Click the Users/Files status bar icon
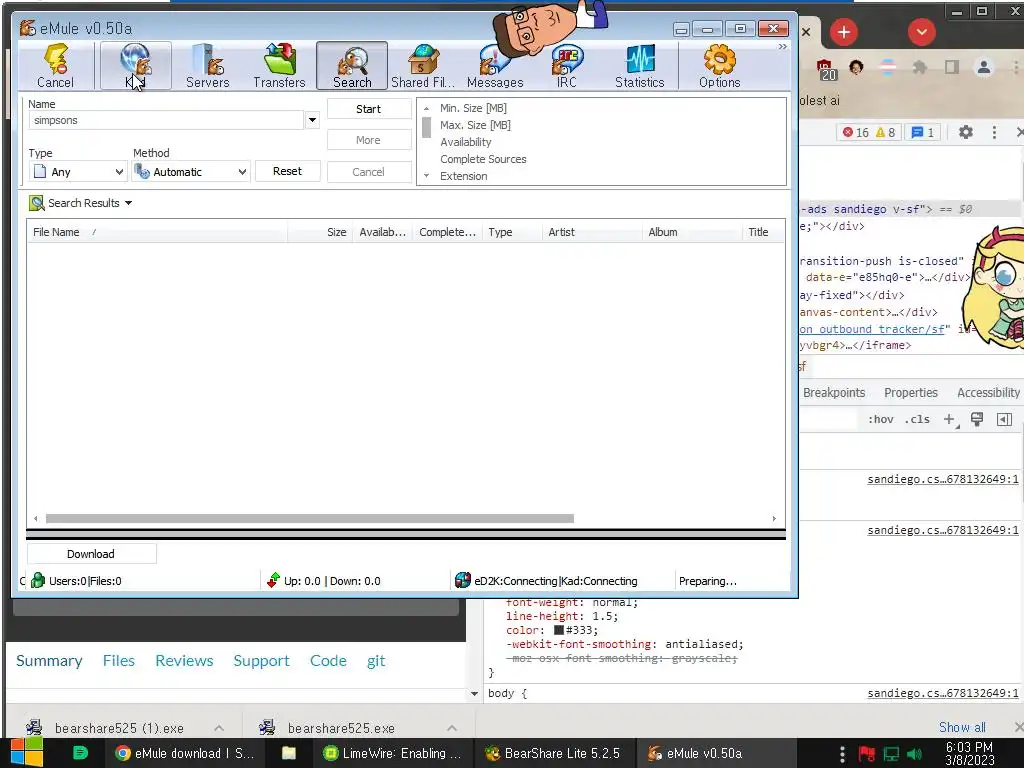 pyautogui.click(x=38, y=581)
